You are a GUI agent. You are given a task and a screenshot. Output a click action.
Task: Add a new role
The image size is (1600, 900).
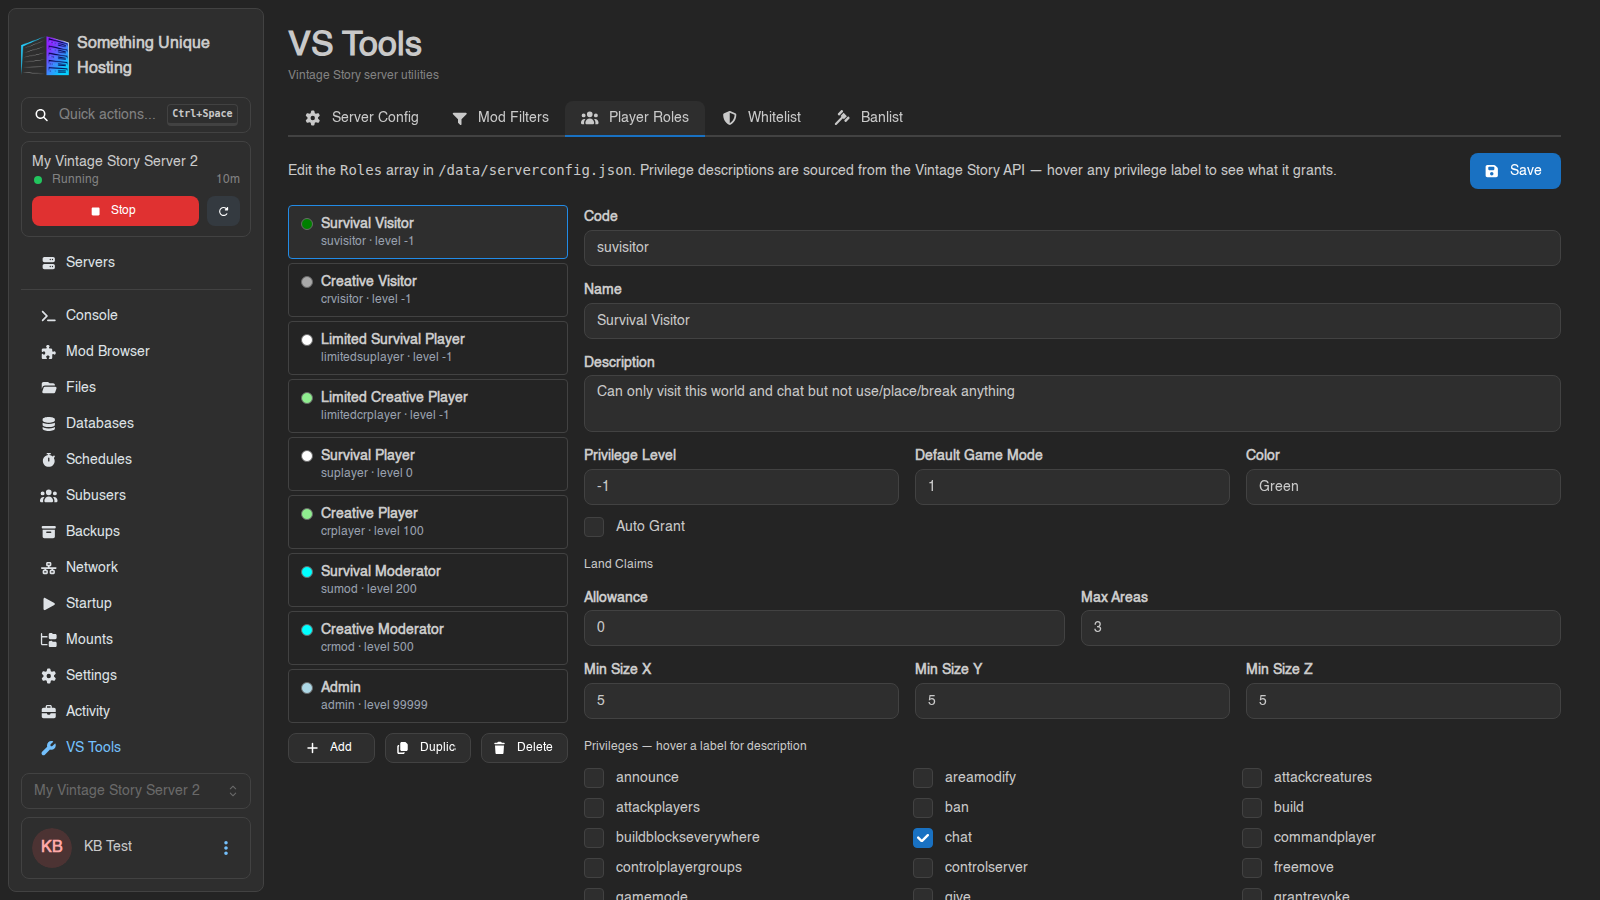(x=331, y=748)
